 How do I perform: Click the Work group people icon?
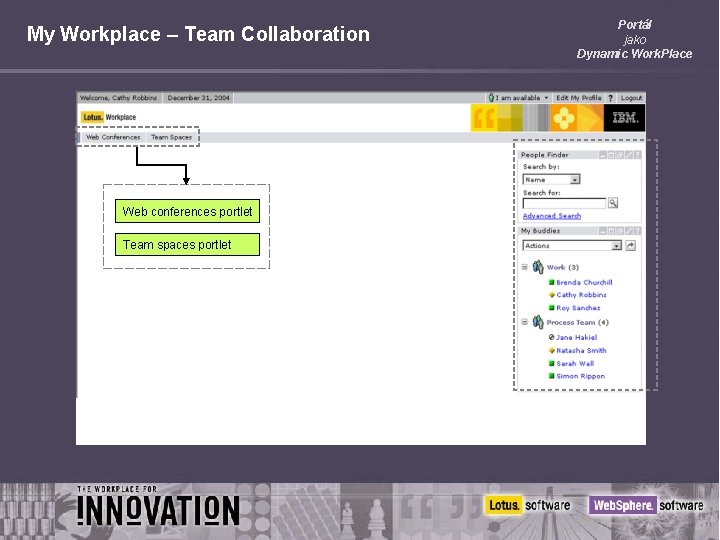coord(538,267)
